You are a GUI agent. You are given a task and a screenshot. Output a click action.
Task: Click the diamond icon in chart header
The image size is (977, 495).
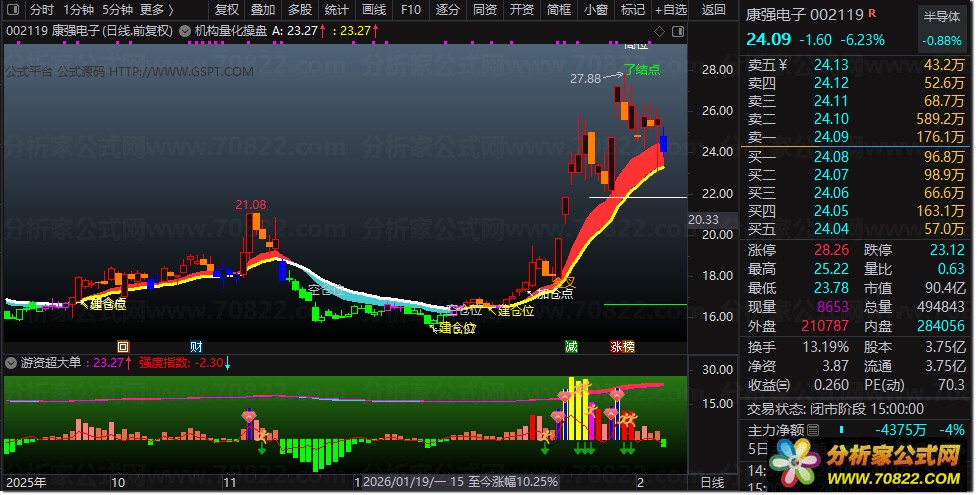pyautogui.click(x=660, y=31)
